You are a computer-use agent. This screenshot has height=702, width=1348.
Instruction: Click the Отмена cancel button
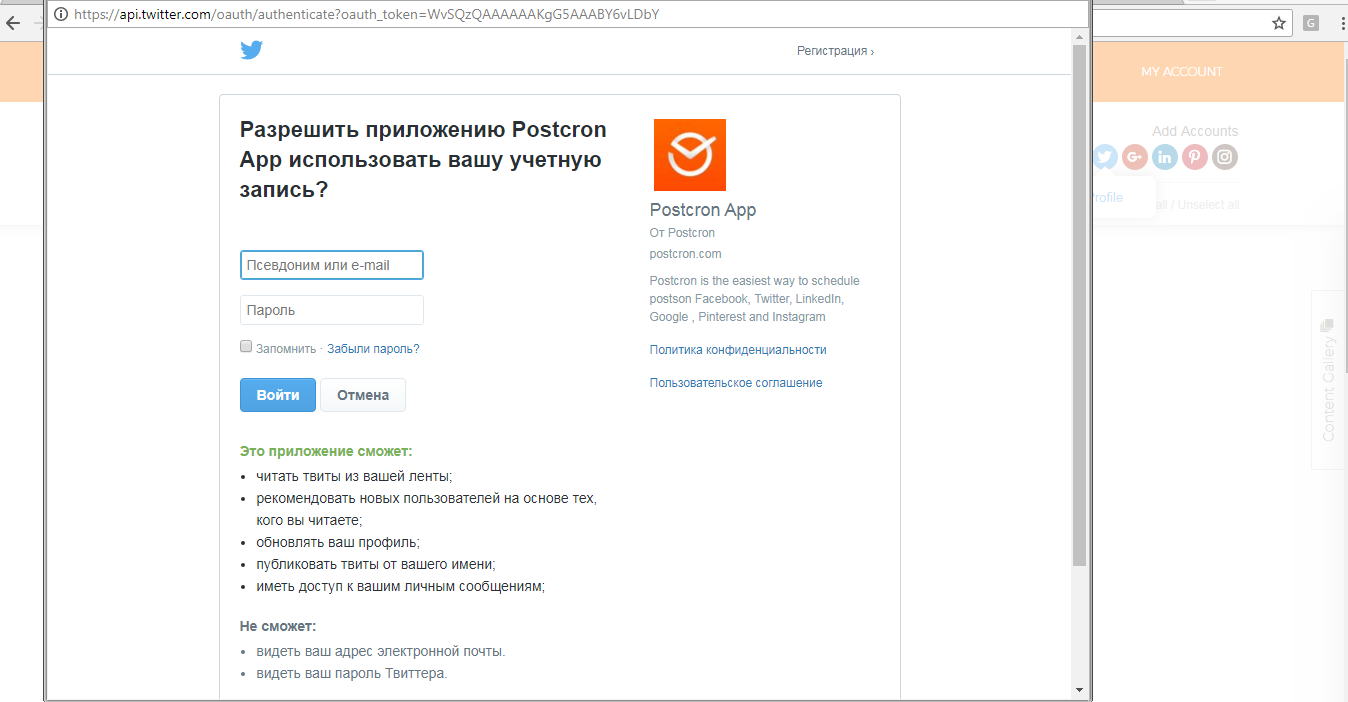tap(362, 394)
